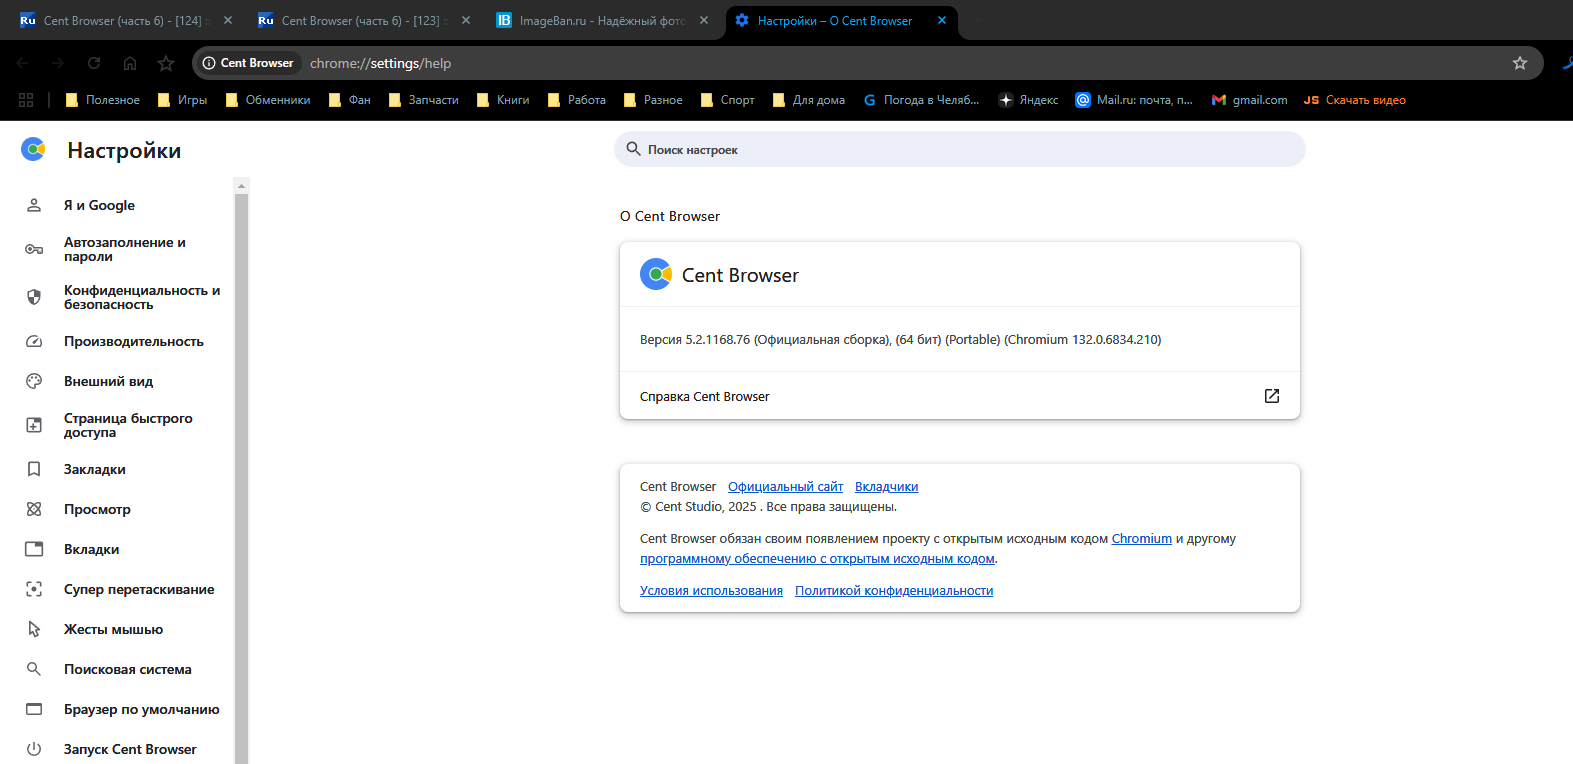Close the Настройки settings tab
Viewport: 1573px width, 764px height.
[x=942, y=20]
